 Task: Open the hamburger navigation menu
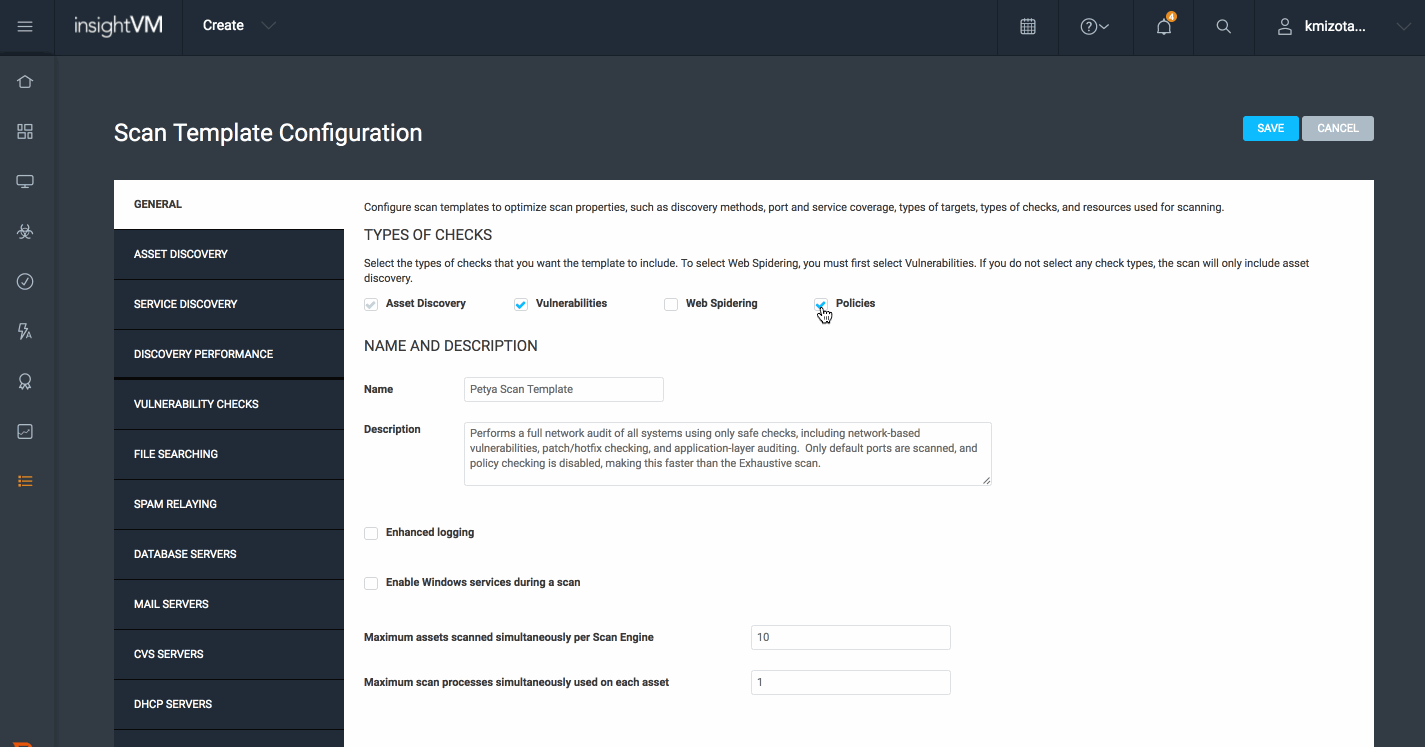(x=25, y=27)
